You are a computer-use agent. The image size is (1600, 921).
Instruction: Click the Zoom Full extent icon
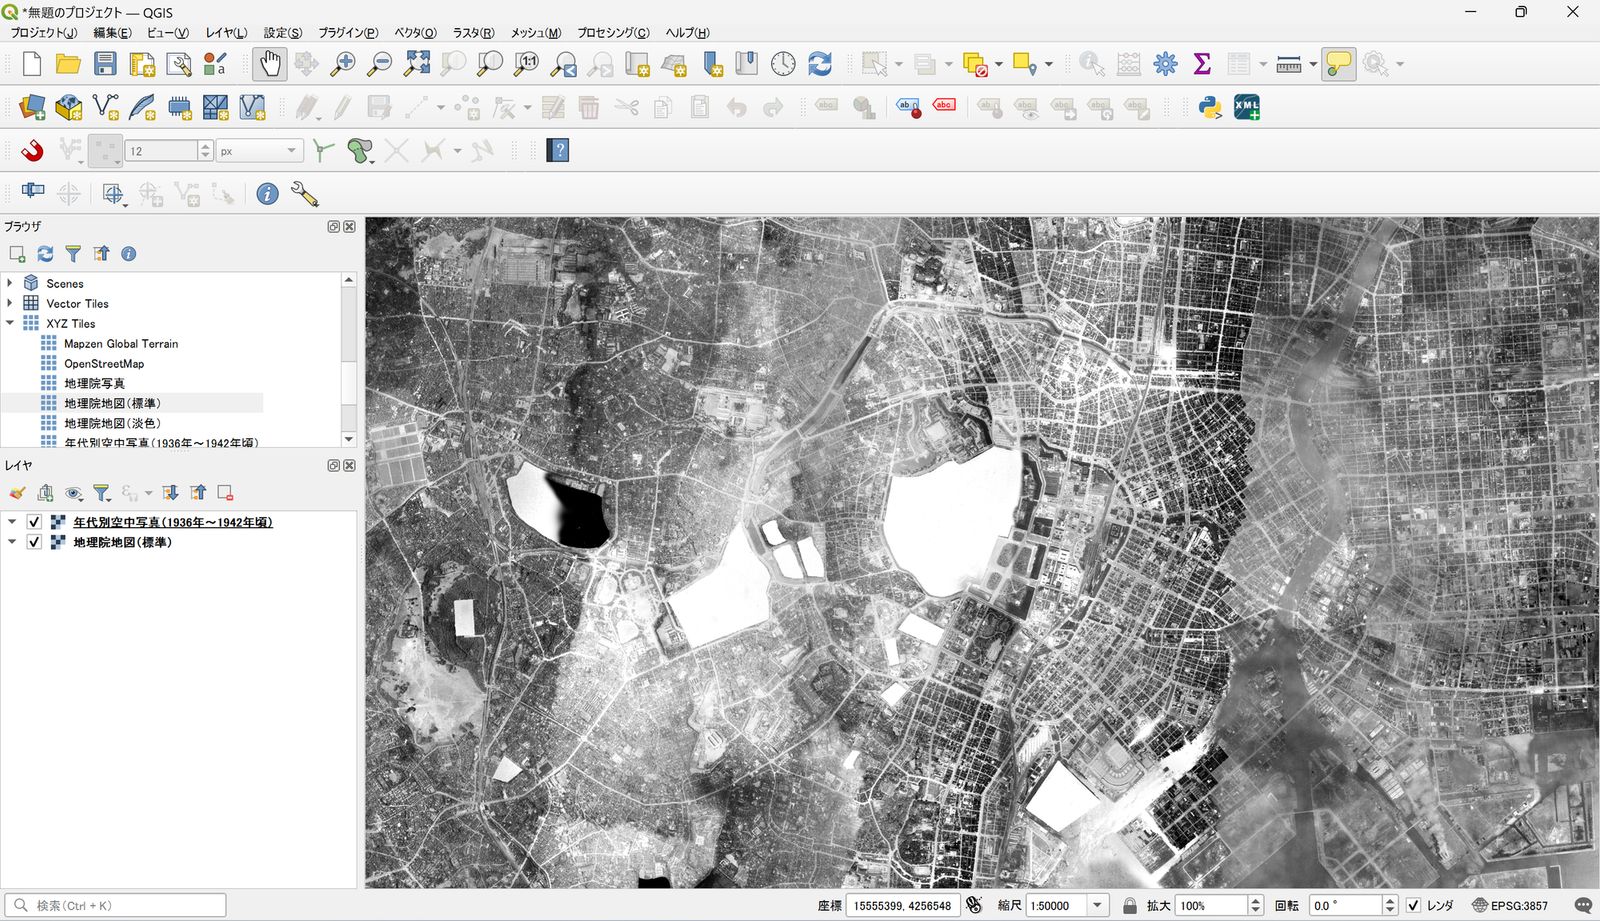[417, 64]
